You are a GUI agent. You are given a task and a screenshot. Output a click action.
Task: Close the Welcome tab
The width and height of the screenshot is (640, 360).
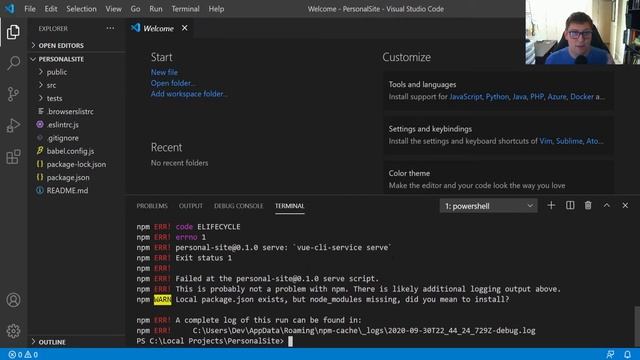pyautogui.click(x=184, y=28)
